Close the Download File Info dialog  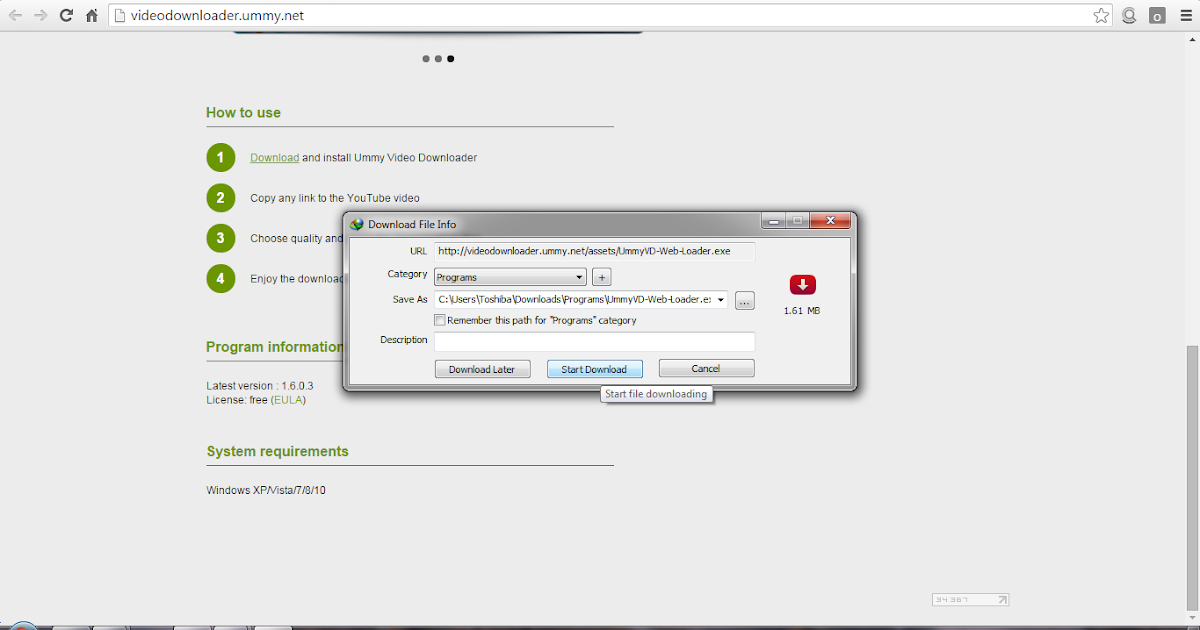(830, 222)
